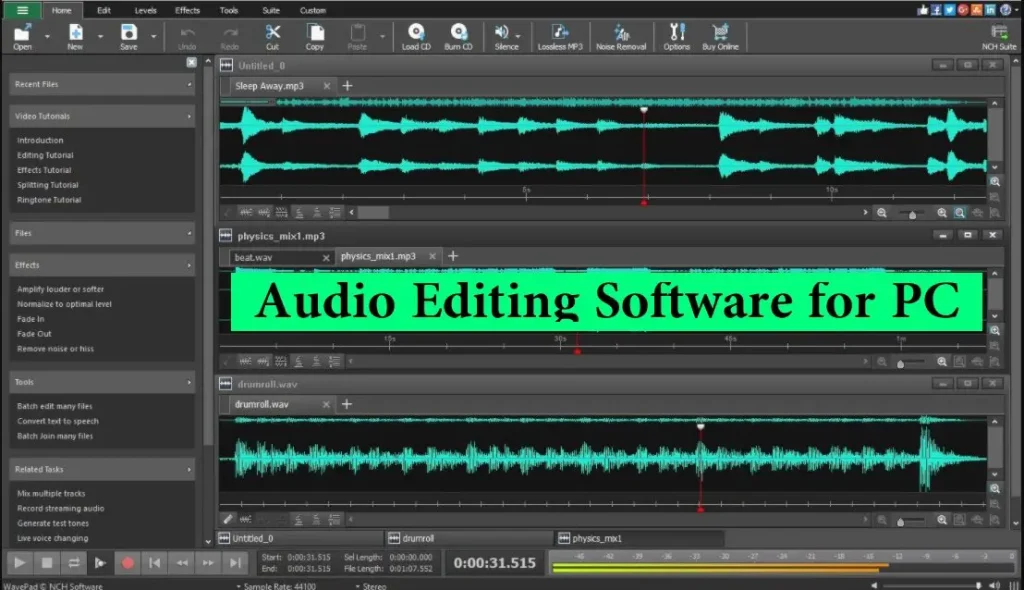Click Convert text to speech link

57,421
